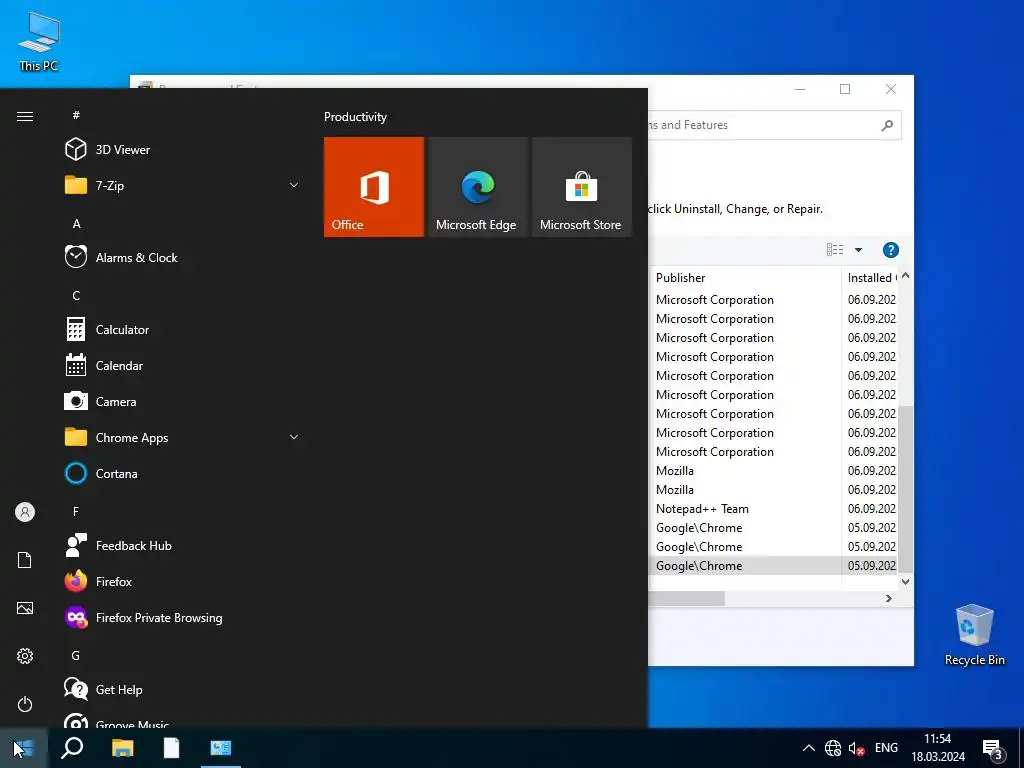Viewport: 1024px width, 768px height.
Task: Show hidden tray icons chevron
Action: [x=808, y=748]
